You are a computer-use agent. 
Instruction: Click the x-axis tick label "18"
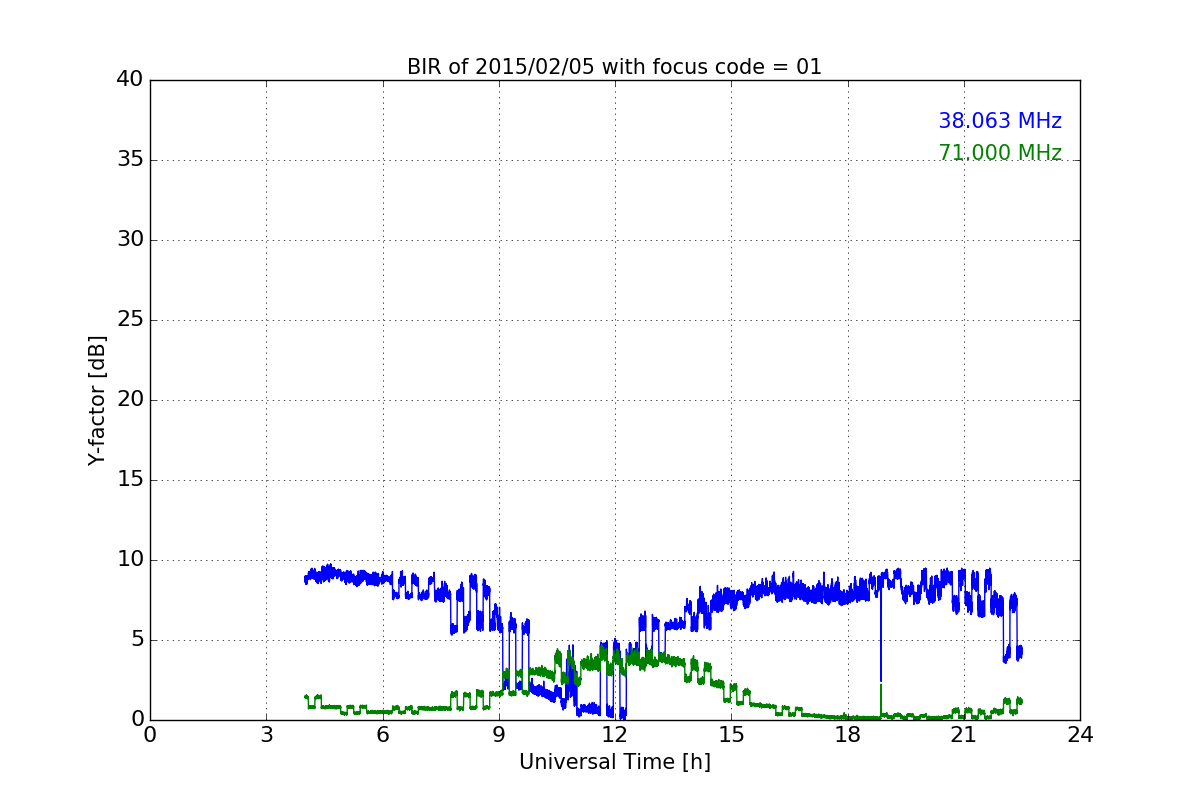click(847, 735)
